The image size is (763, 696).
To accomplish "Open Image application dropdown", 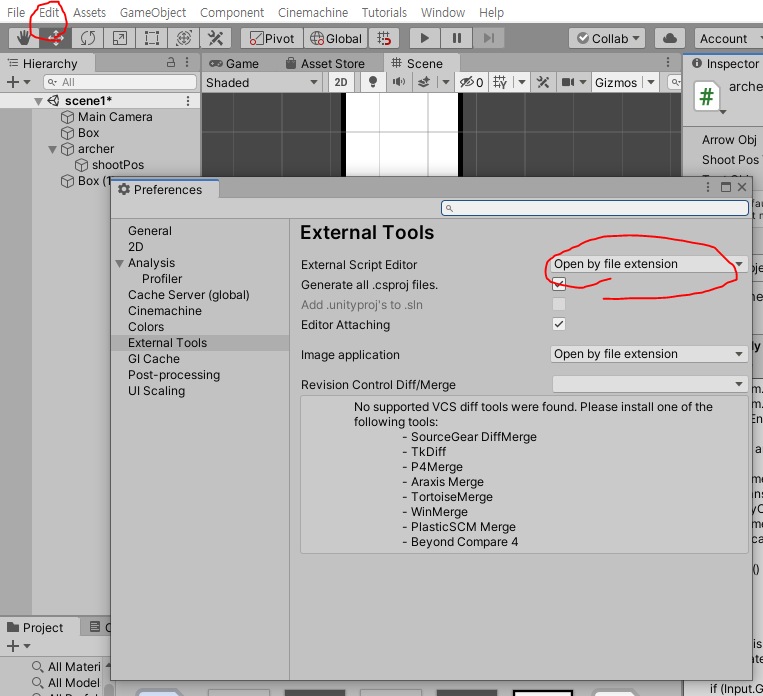I will tap(649, 354).
